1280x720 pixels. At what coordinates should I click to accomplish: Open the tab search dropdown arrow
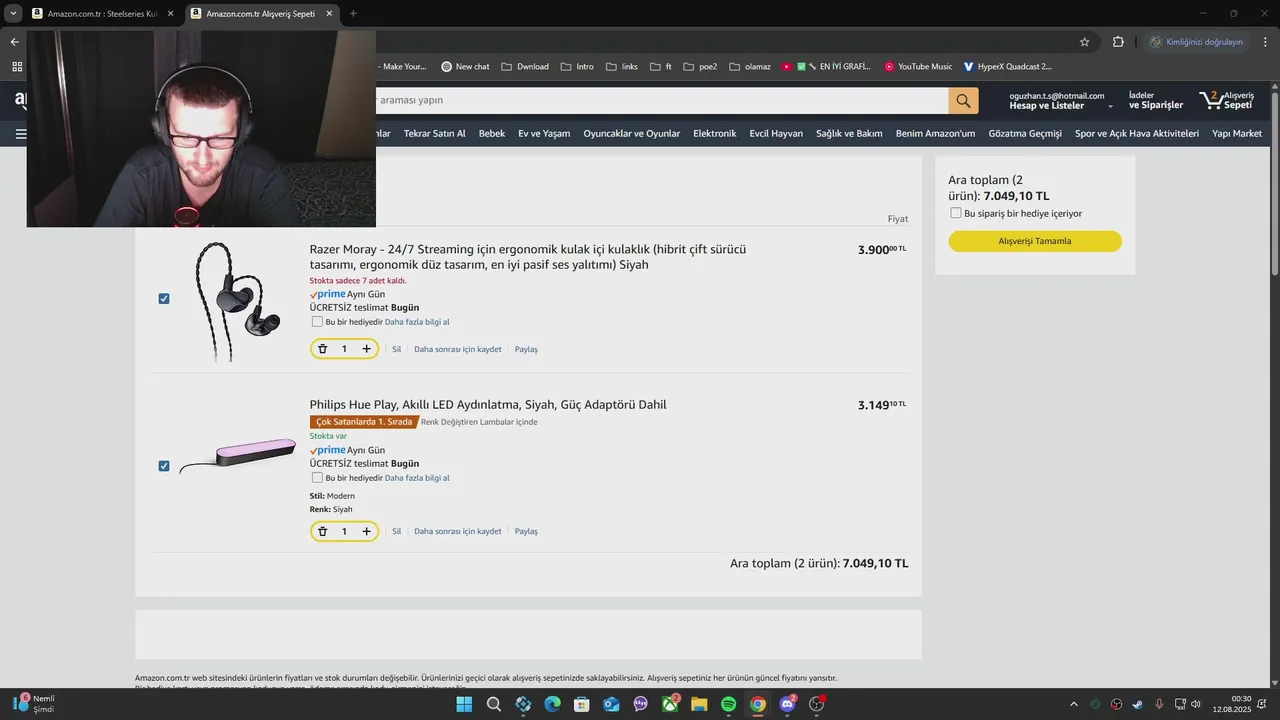[x=13, y=13]
